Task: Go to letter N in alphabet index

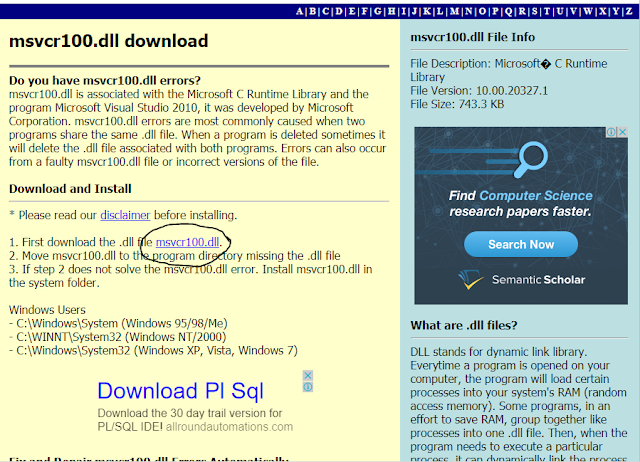Action: click(469, 11)
